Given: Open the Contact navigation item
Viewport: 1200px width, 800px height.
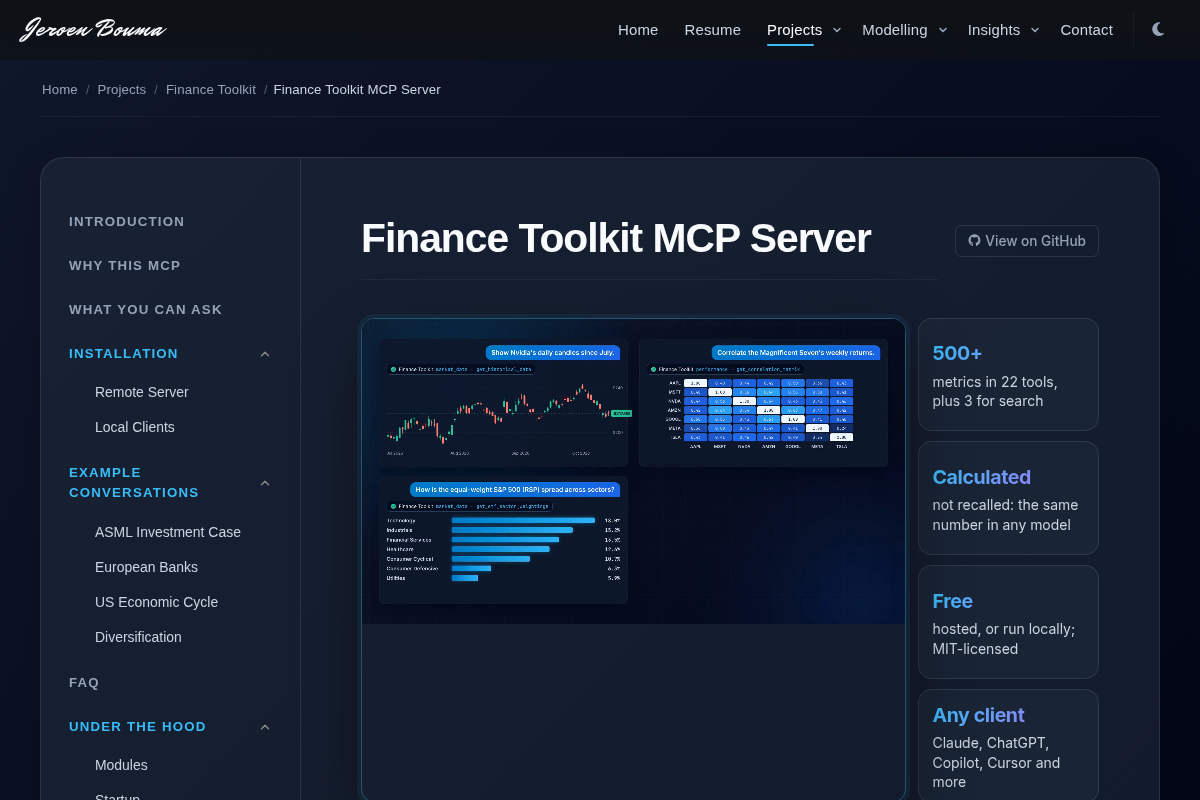Looking at the screenshot, I should pyautogui.click(x=1087, y=30).
